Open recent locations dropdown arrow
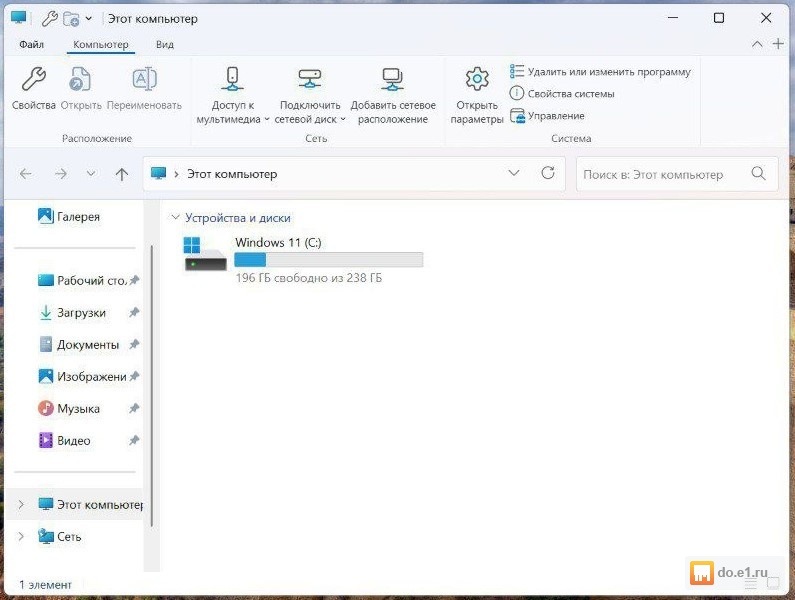795x600 pixels. pos(91,173)
